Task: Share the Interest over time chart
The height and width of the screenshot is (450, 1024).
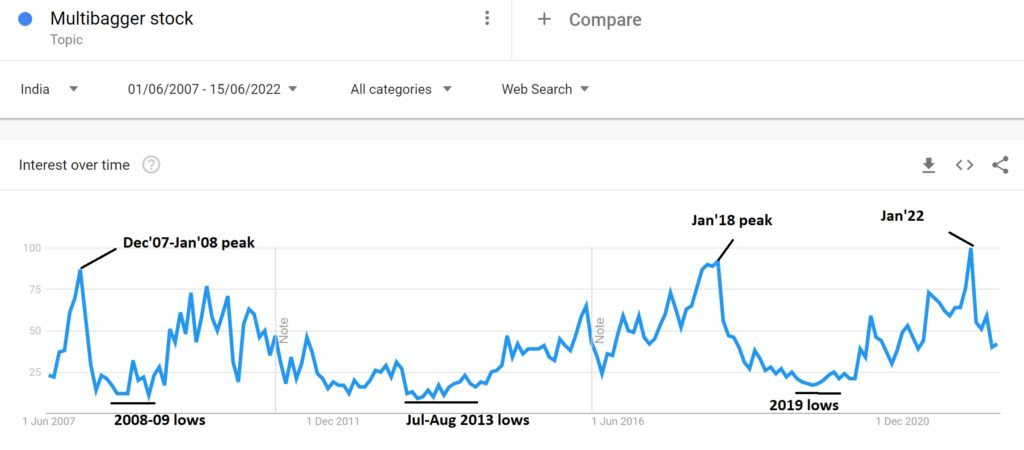Action: pos(1000,165)
